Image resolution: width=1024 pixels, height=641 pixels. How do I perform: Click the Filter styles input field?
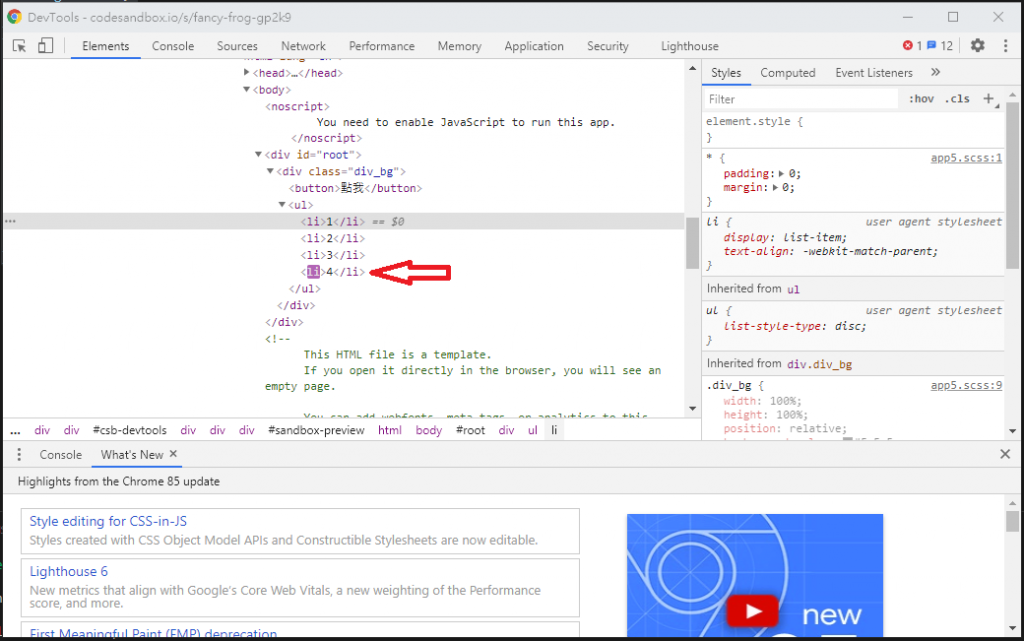pyautogui.click(x=801, y=99)
